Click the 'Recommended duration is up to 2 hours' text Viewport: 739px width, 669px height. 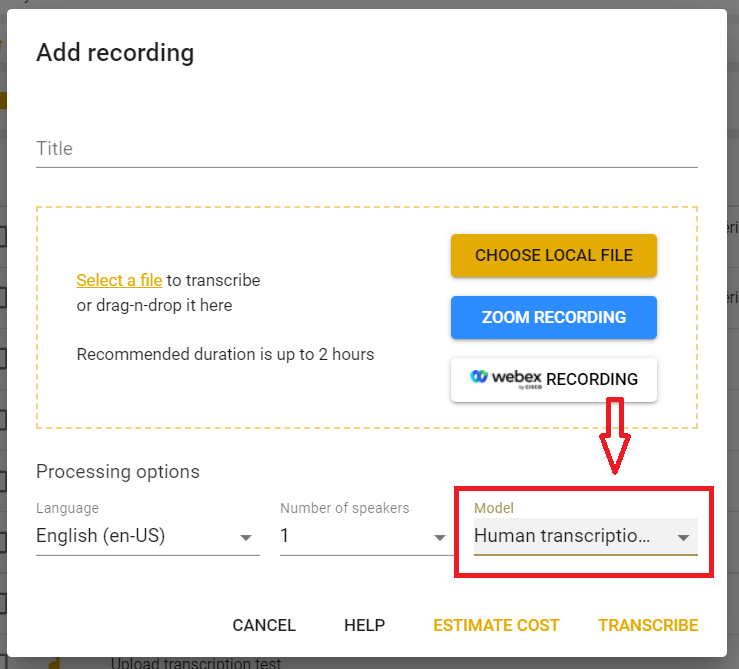(x=225, y=354)
